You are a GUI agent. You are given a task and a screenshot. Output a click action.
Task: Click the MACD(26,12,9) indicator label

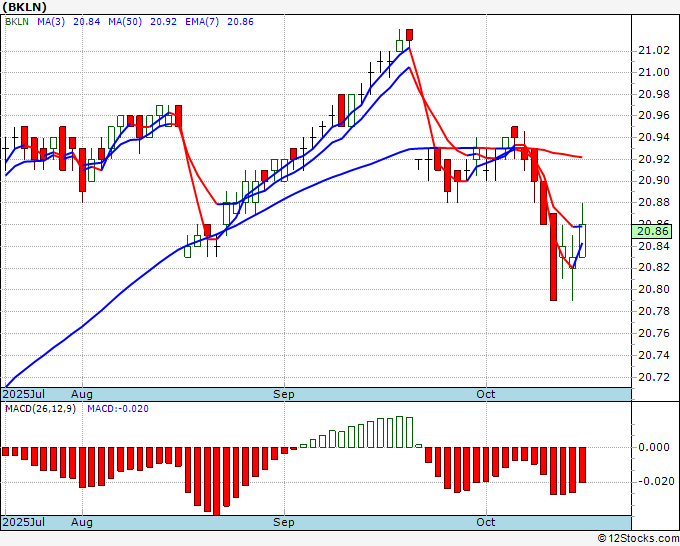40,409
